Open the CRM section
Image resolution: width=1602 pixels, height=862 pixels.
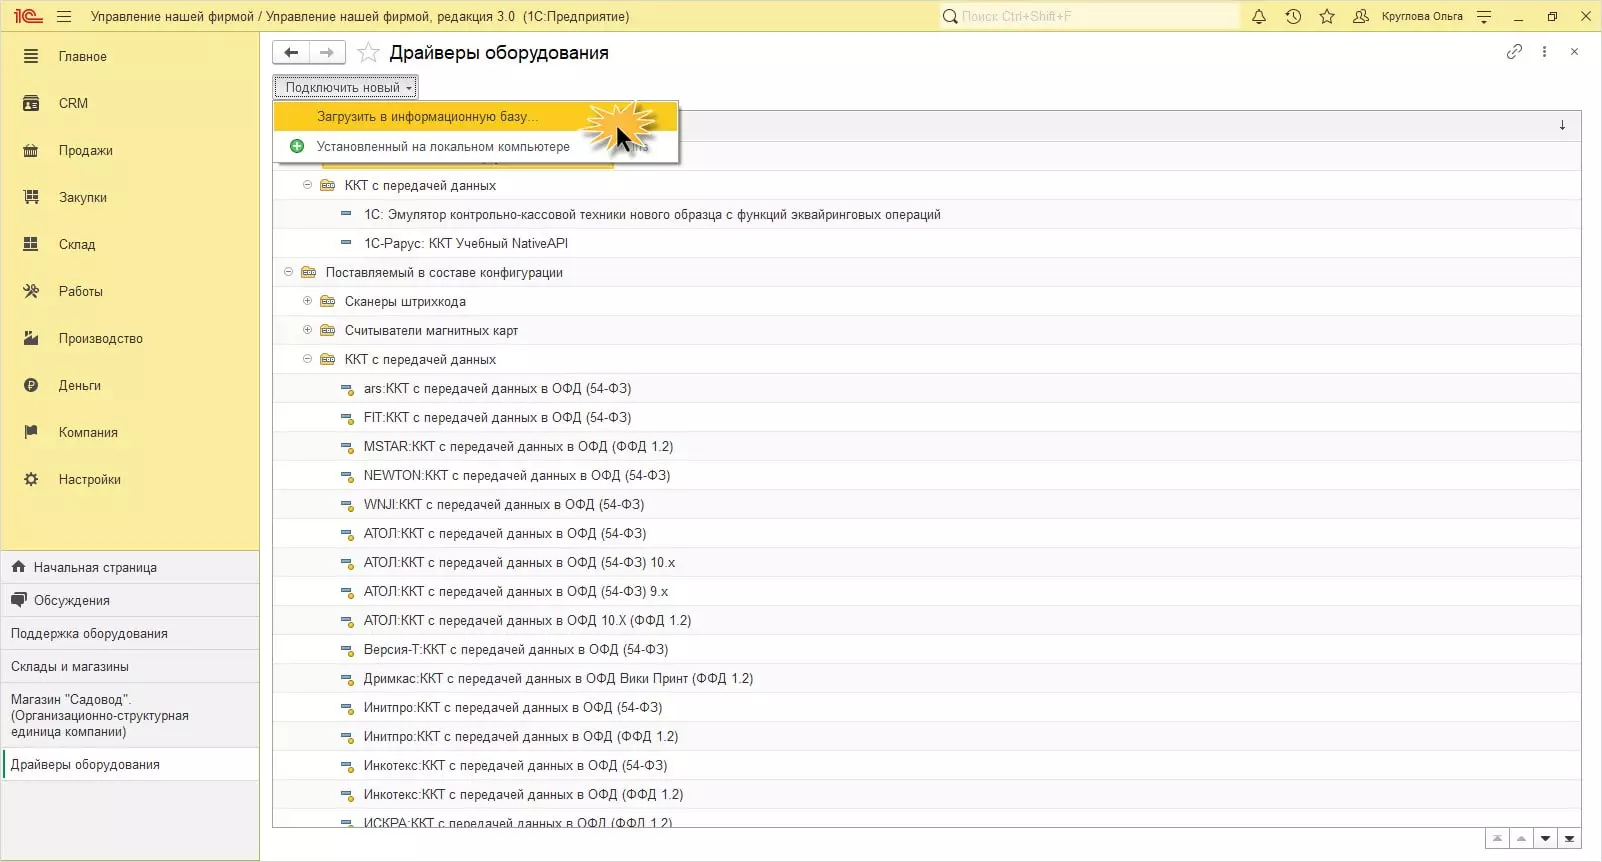pos(130,103)
